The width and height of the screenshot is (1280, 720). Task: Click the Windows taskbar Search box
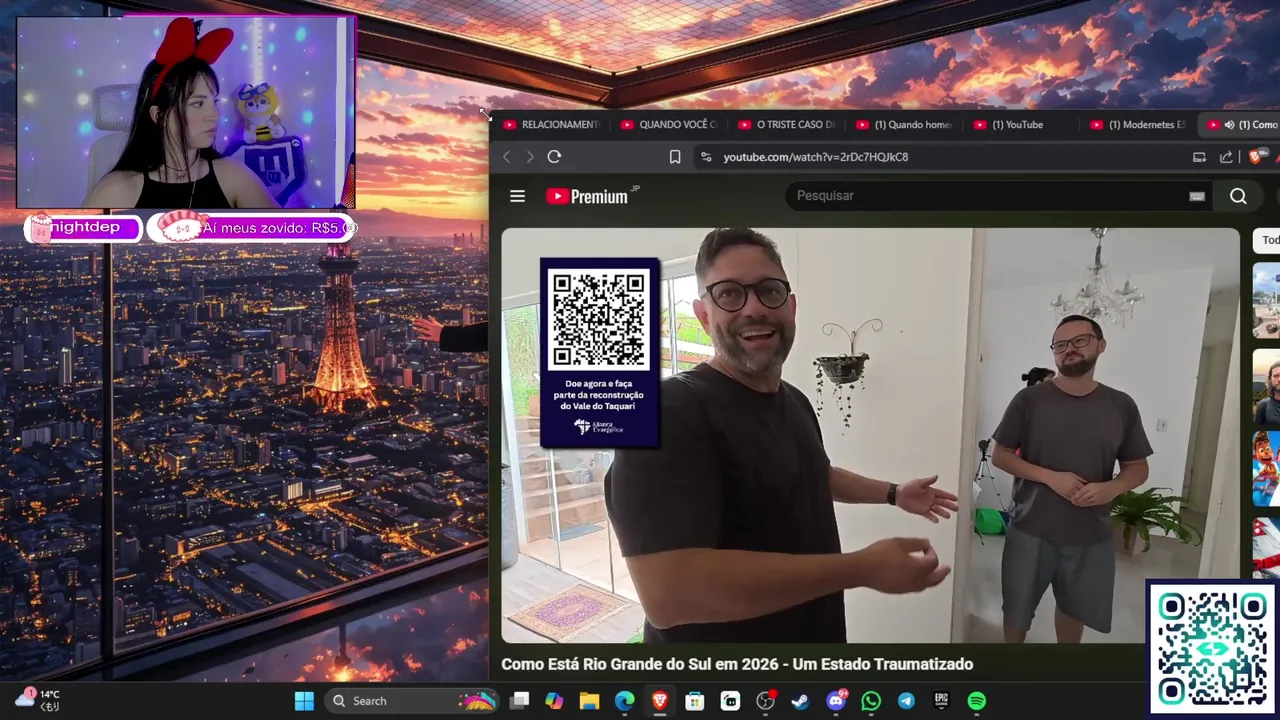pos(413,701)
